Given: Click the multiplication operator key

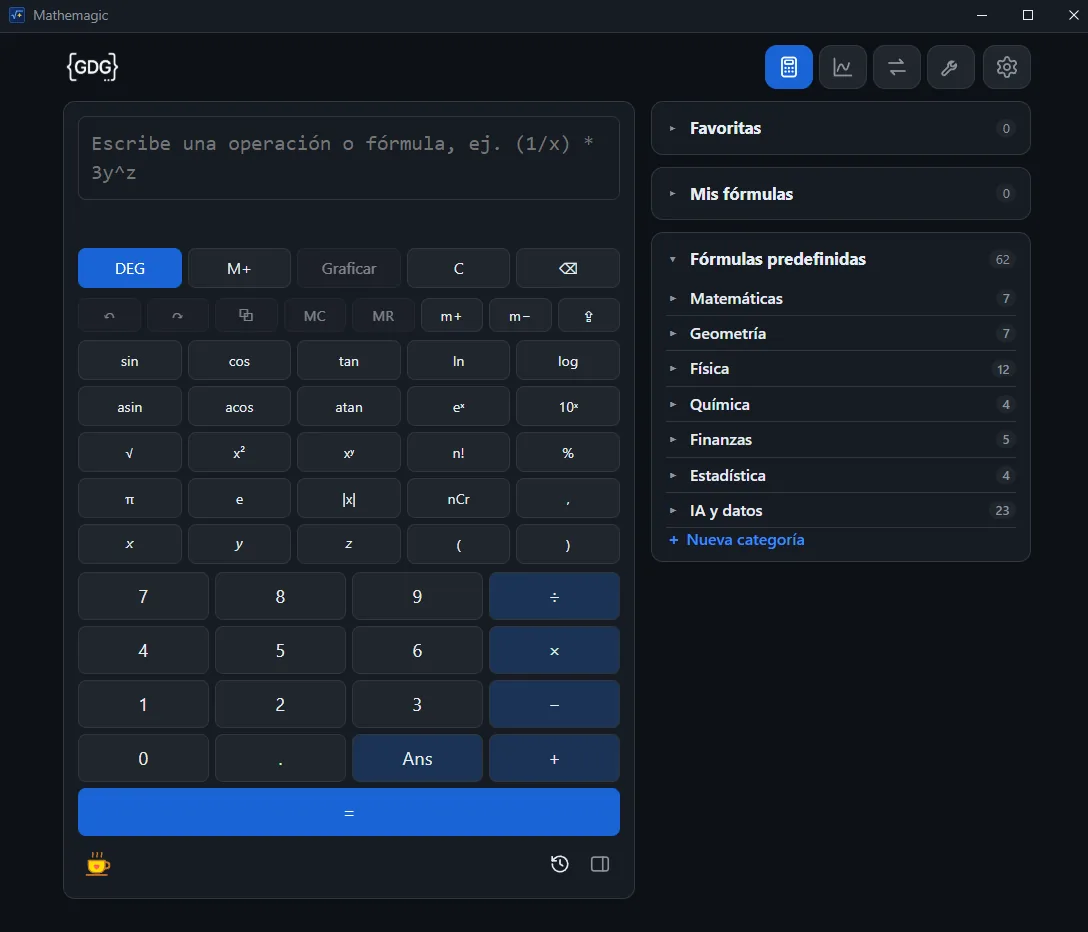Looking at the screenshot, I should pyautogui.click(x=554, y=650).
